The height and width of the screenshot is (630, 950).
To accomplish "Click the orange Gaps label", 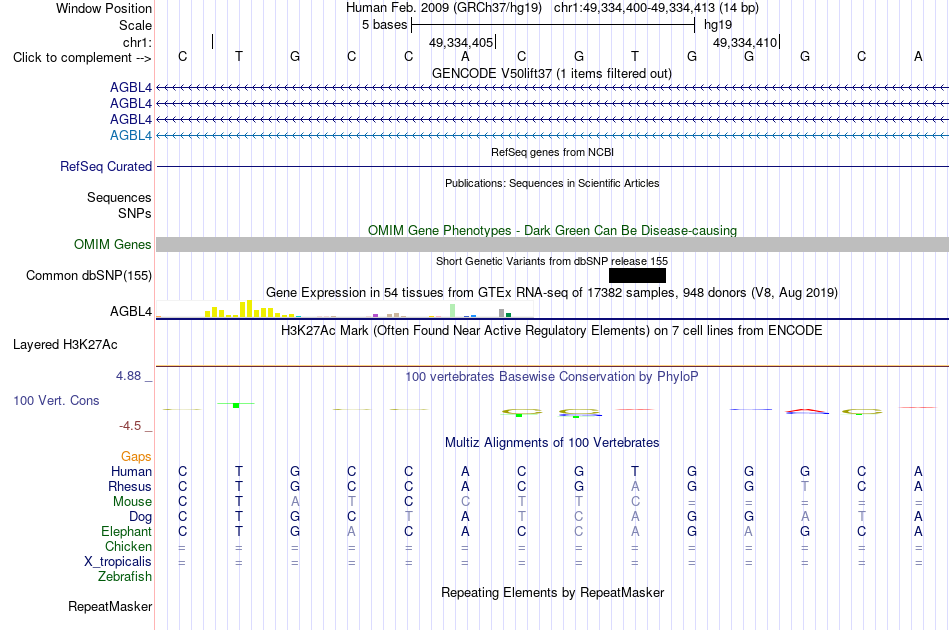I will (x=136, y=457).
